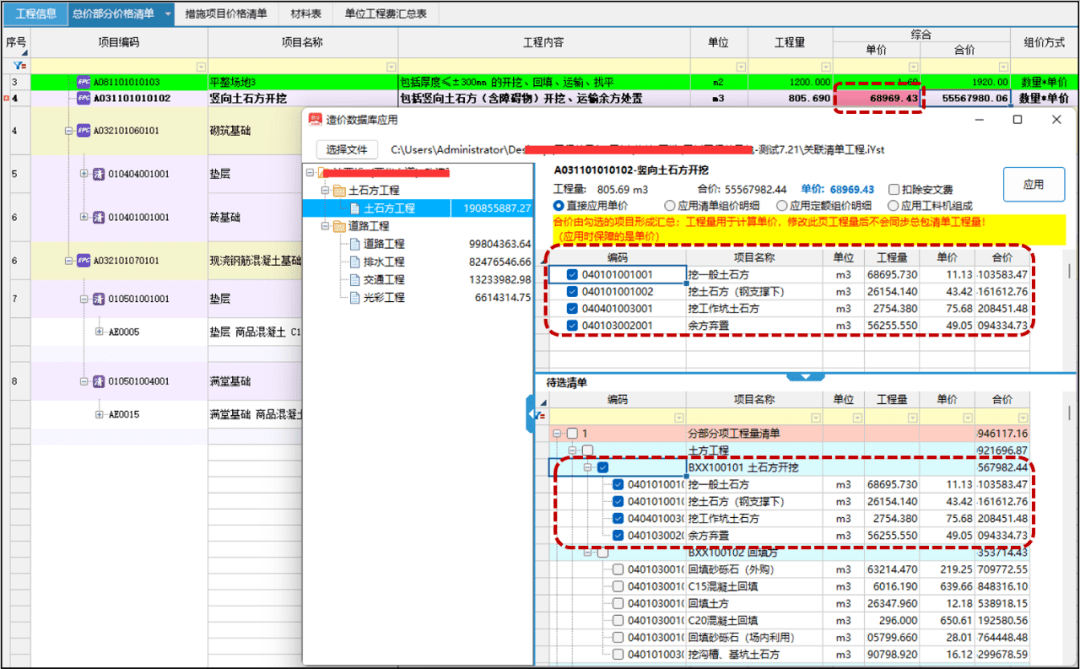Click the 应用 button
Image resolution: width=1080 pixels, height=669 pixels.
click(1033, 185)
